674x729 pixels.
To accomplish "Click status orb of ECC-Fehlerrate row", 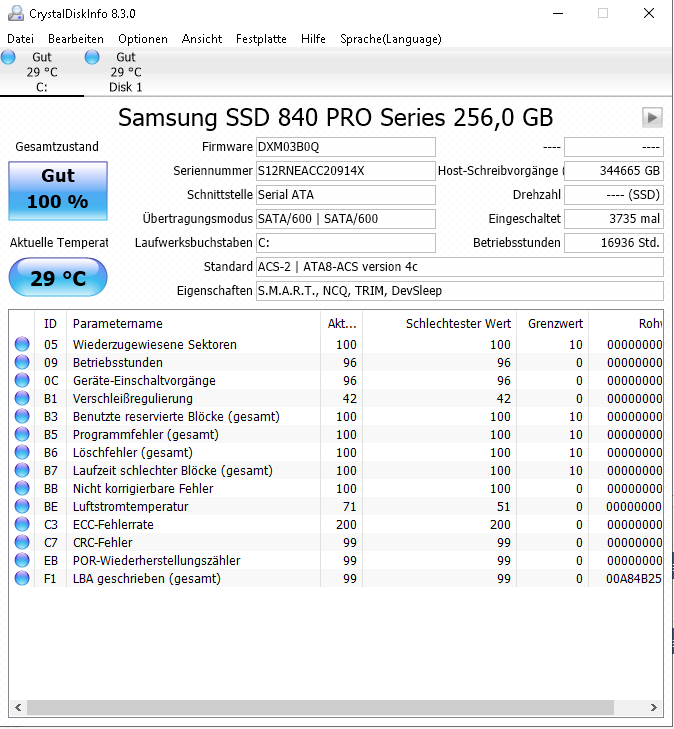I will tap(22, 524).
